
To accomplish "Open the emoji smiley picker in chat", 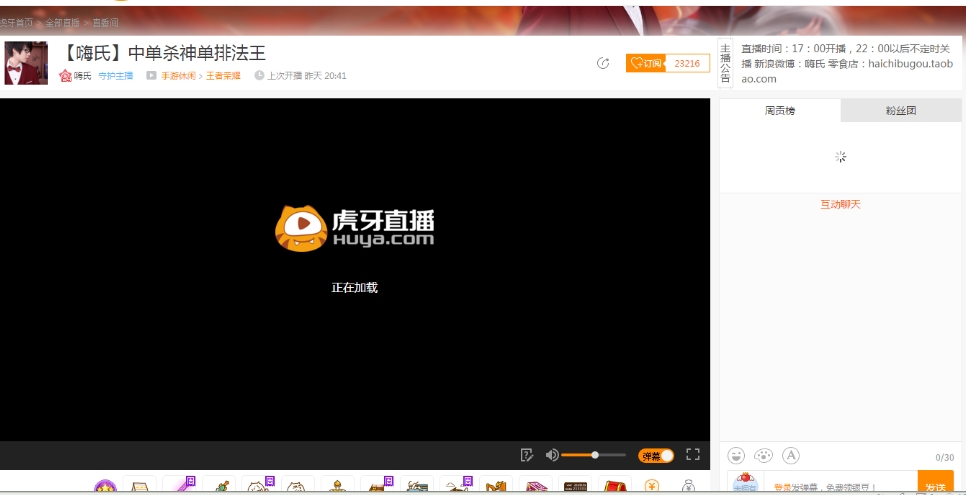I will (x=736, y=456).
